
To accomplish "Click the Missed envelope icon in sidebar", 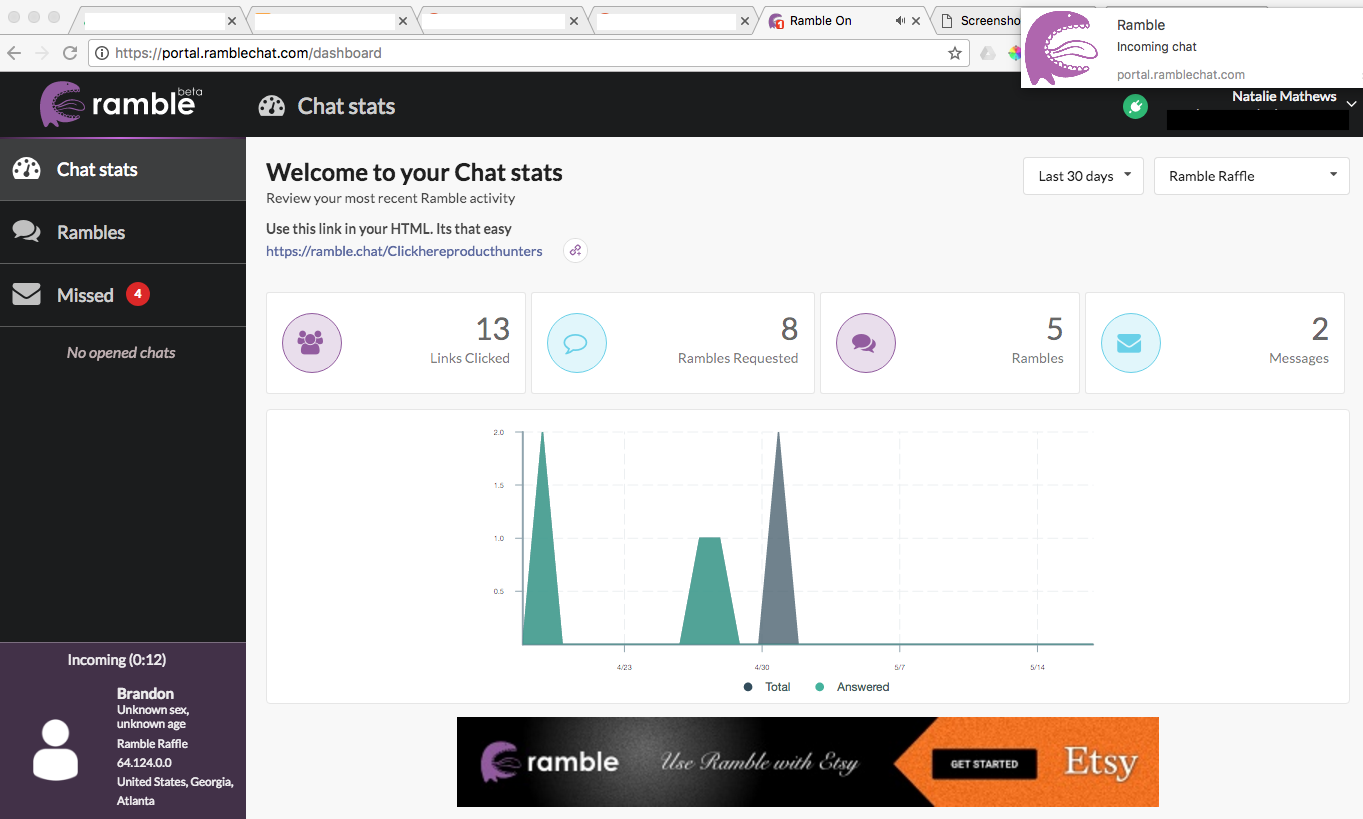I will coord(26,294).
